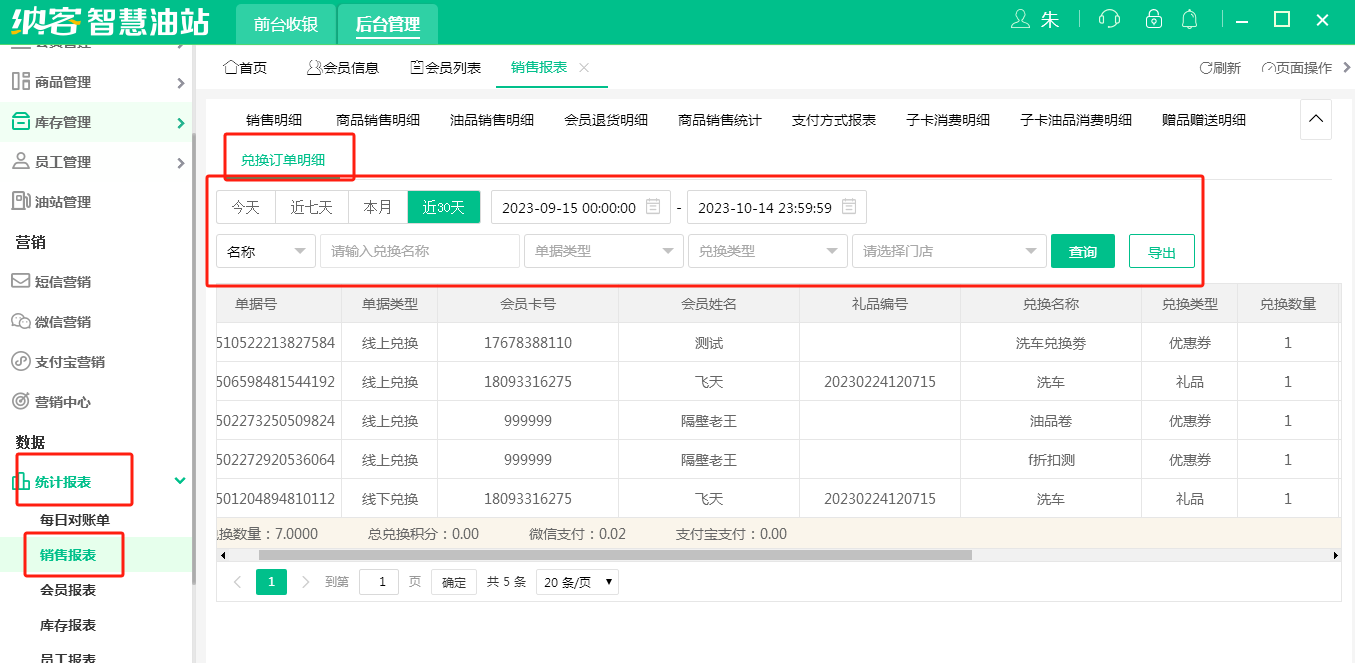Switch to the 油品销售明细 tab
Viewport: 1355px width, 663px height.
(492, 120)
